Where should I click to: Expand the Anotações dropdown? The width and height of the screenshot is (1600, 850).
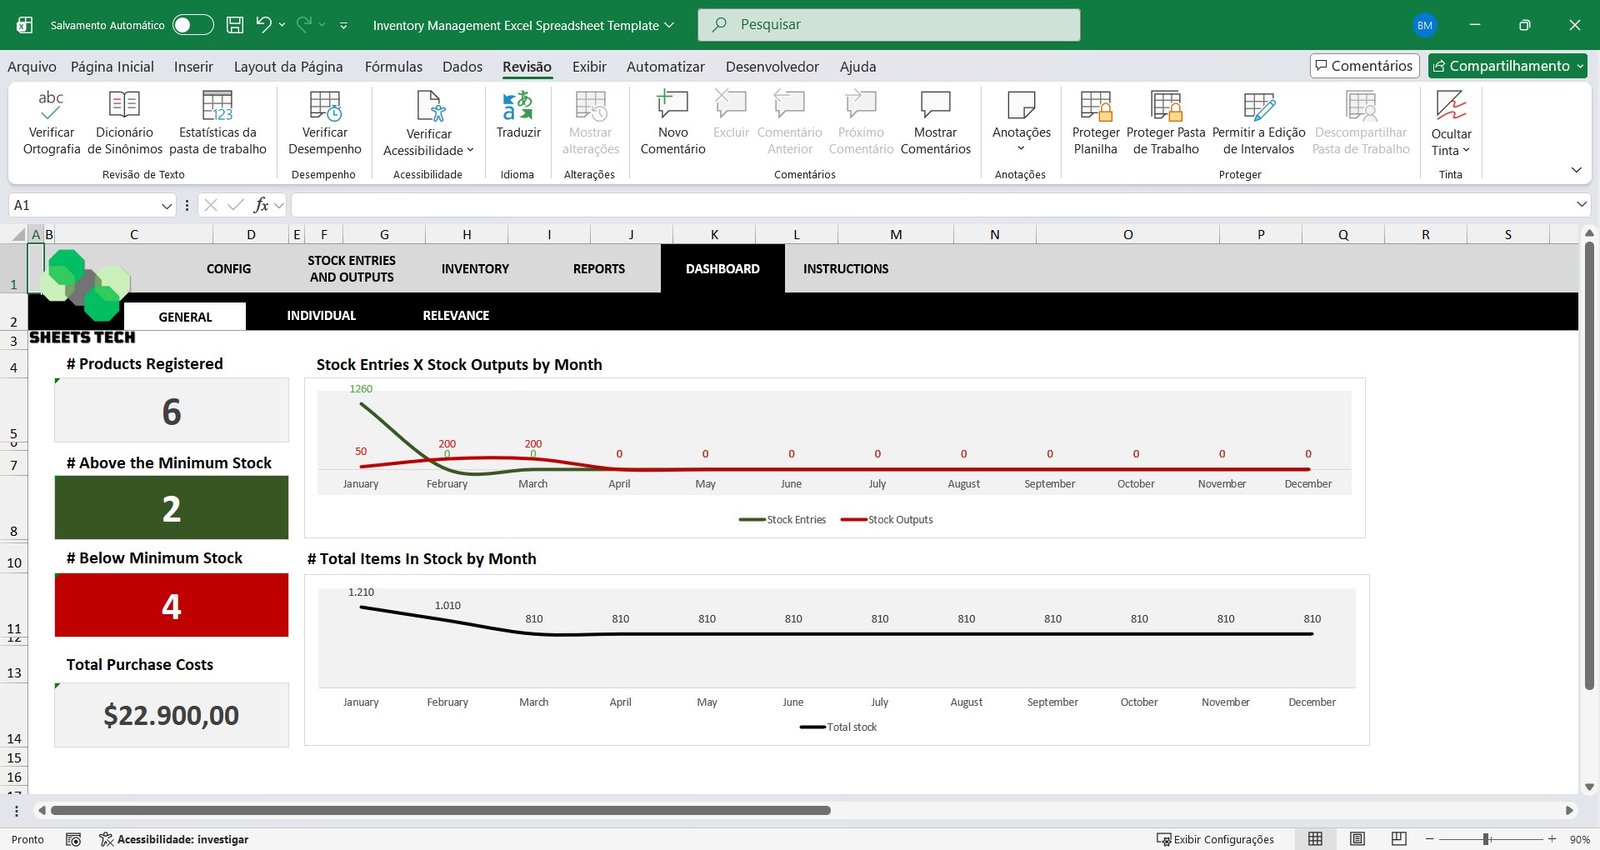pos(1021,148)
